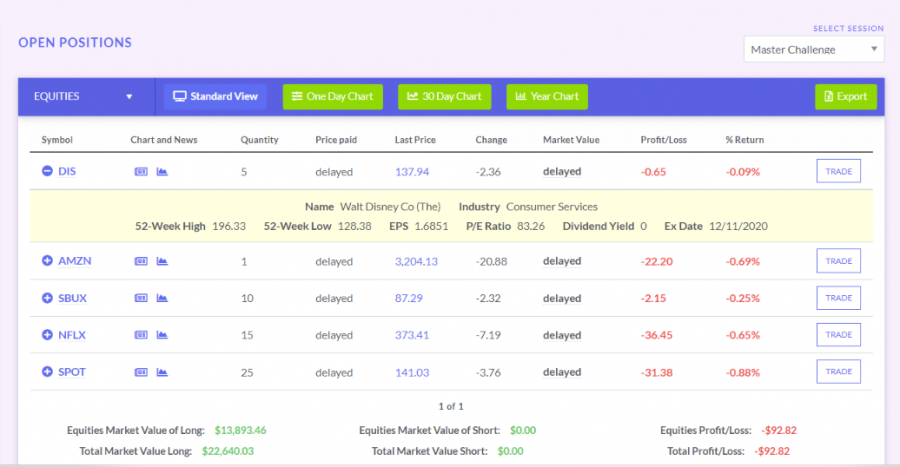Screen dimensions: 900x467
Task: Open the chart icon for NFLX
Action: click(x=161, y=336)
